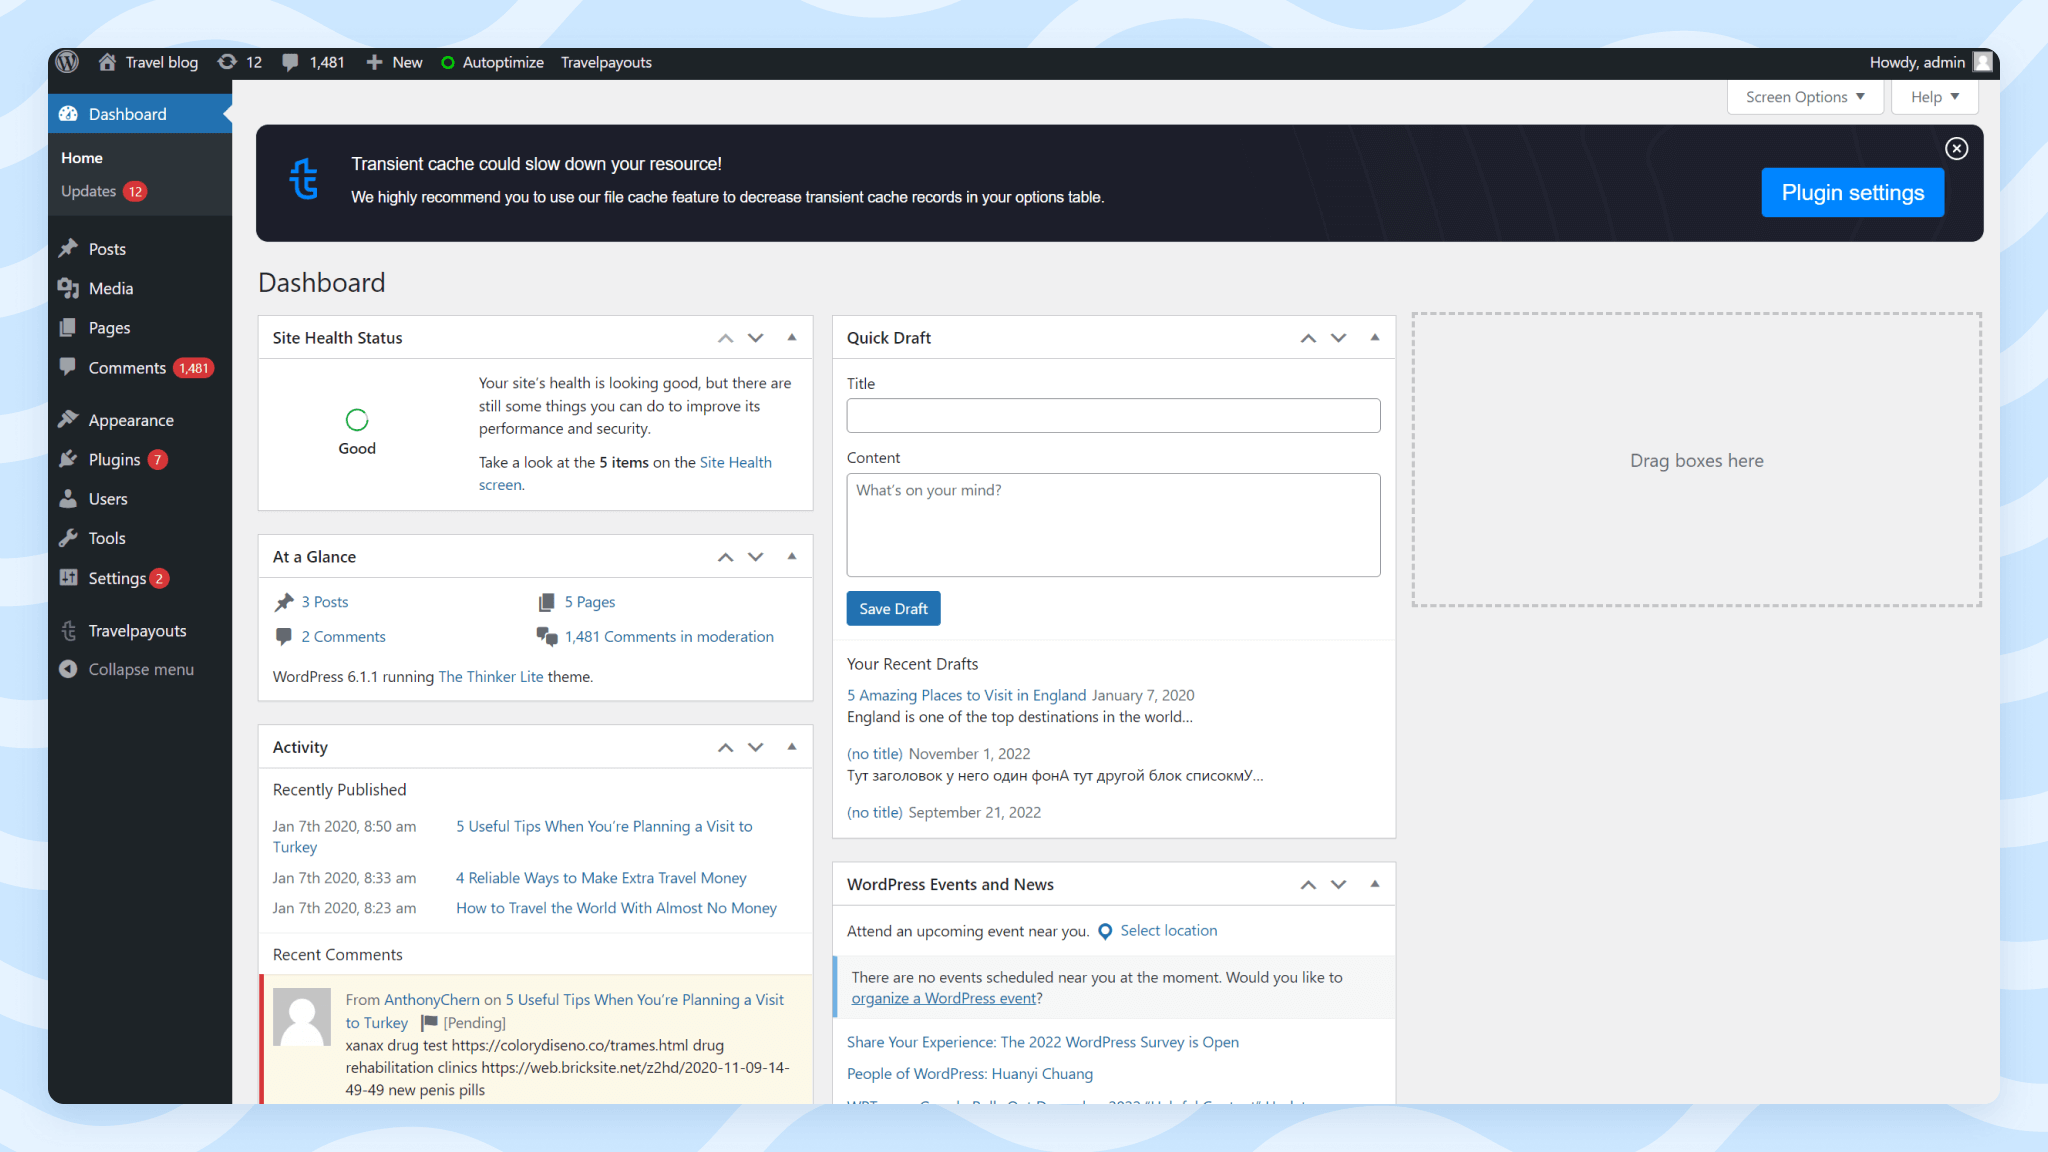Screen dimensions: 2048x1152
Task: Click the Plugins icon in sidebar
Action: point(70,459)
